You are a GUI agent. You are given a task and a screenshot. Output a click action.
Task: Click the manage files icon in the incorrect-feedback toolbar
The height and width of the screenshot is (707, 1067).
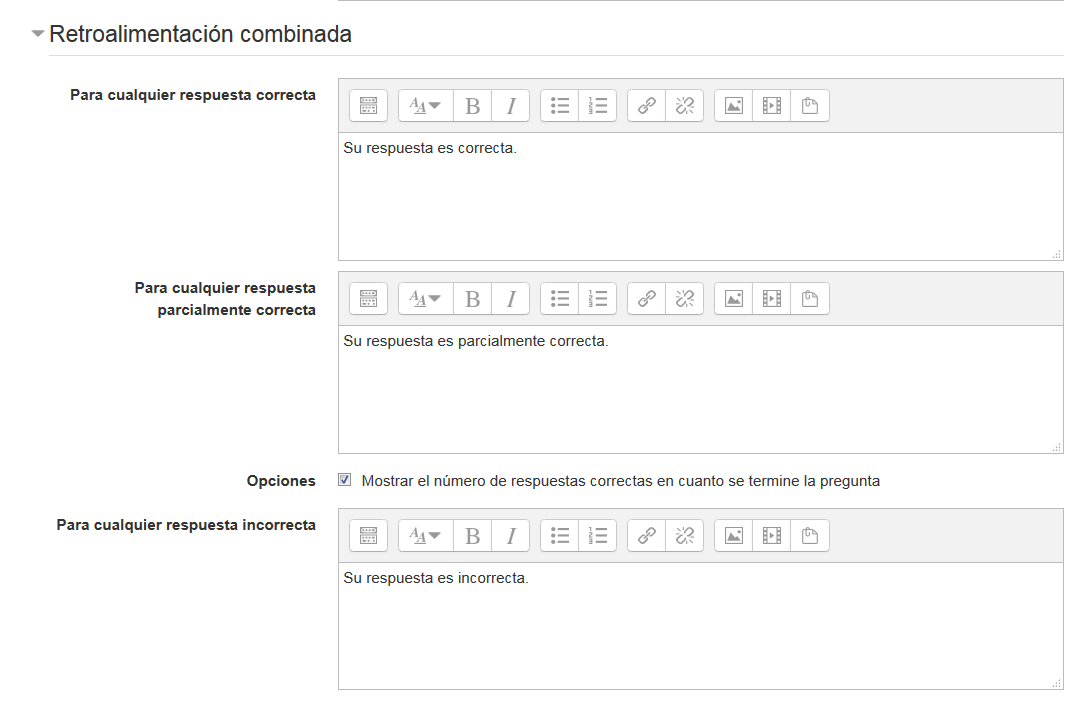809,535
